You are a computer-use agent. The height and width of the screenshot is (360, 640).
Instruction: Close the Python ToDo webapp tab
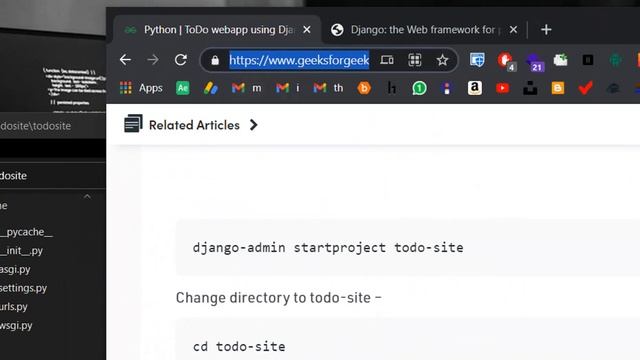307,30
